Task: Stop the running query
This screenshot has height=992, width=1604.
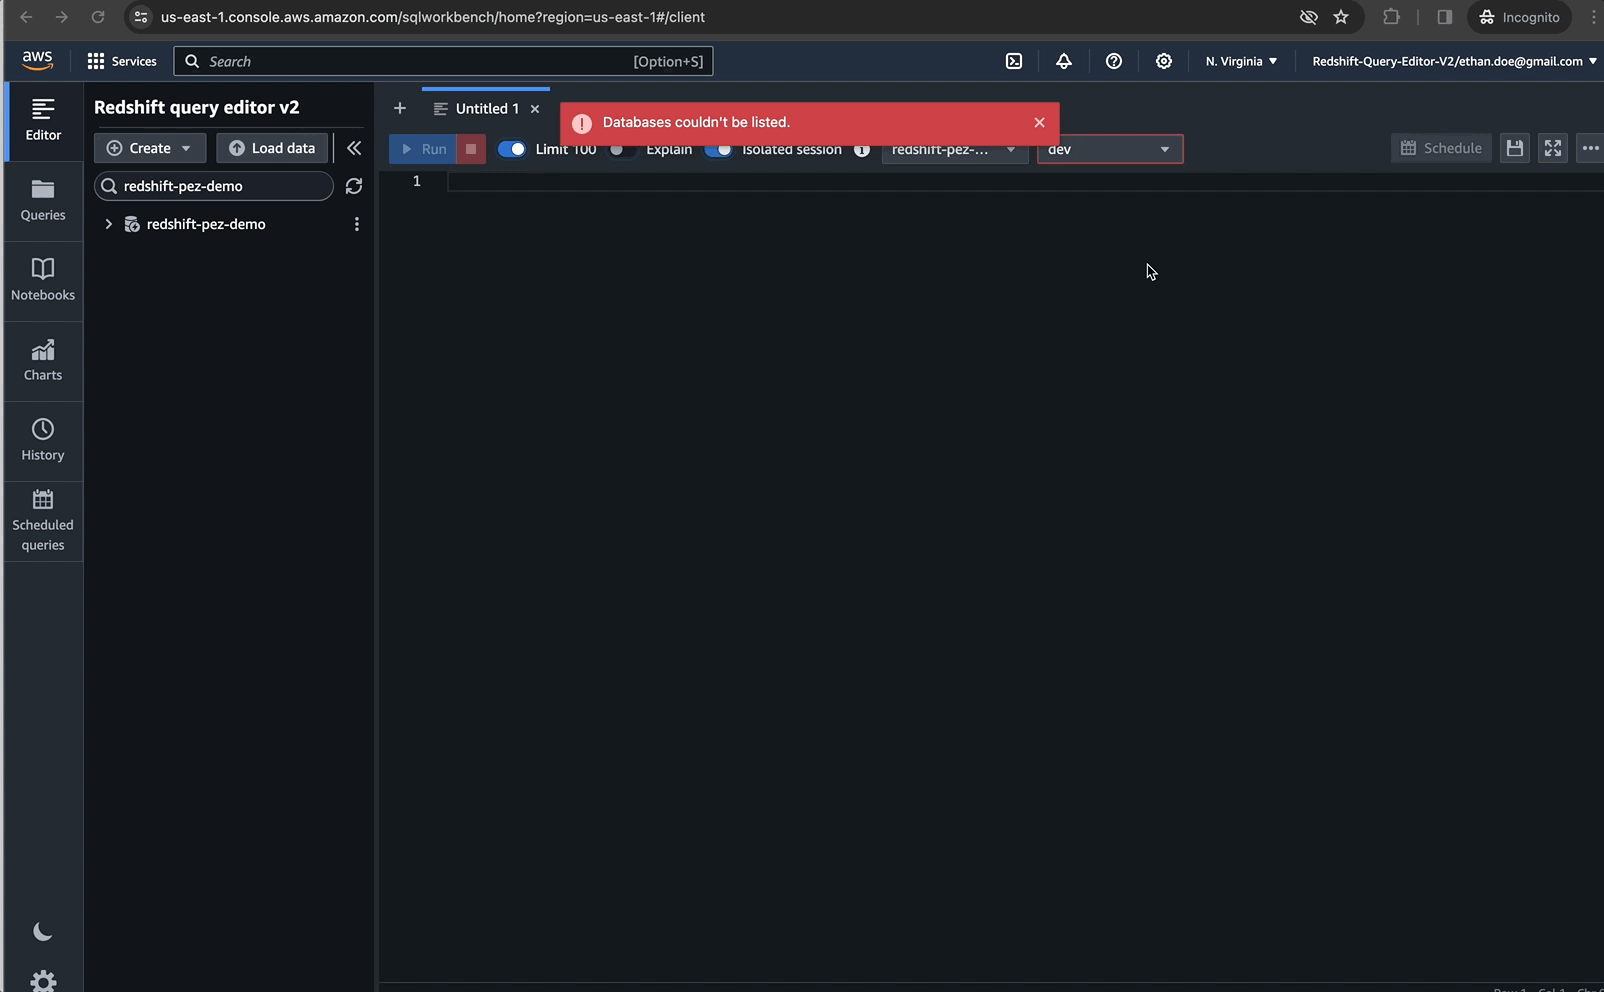Action: pos(471,149)
